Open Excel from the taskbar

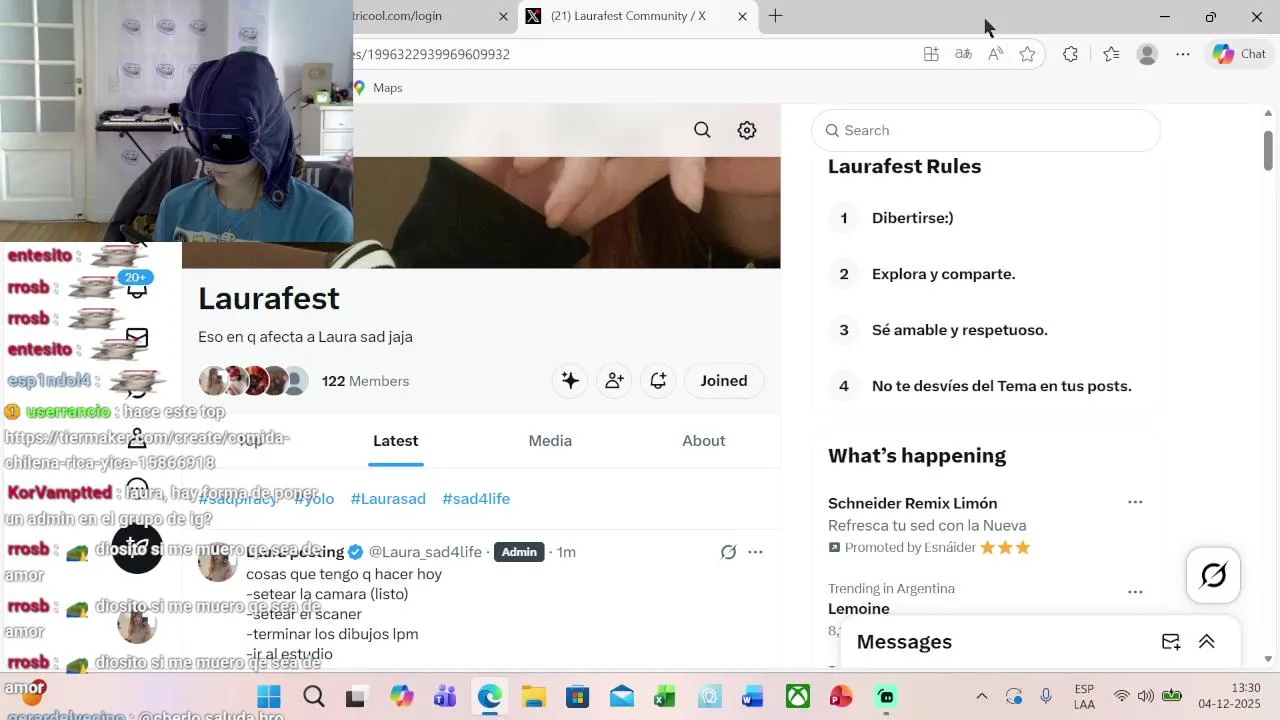click(x=665, y=697)
